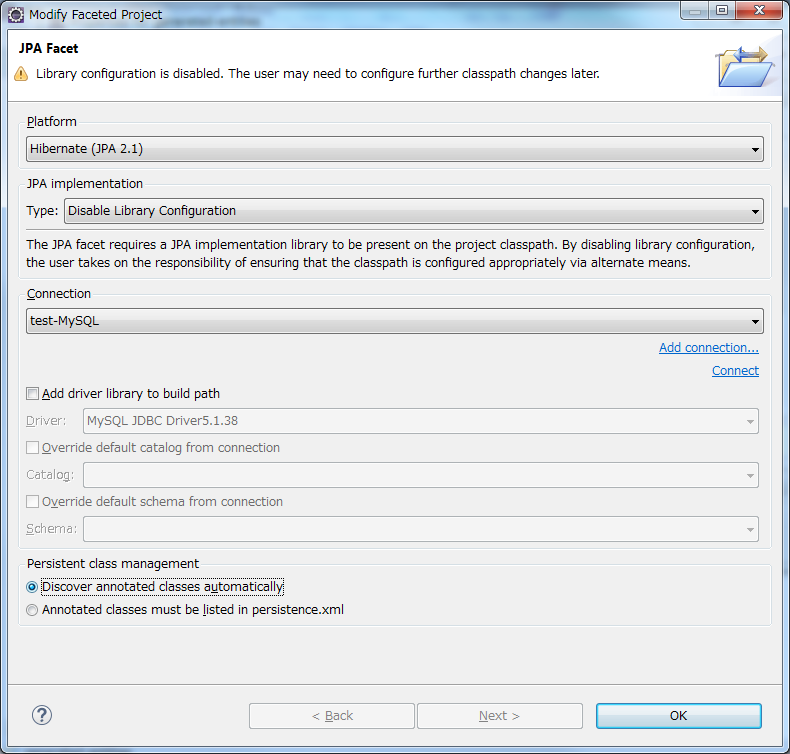Maximize the dialog window
790x754 pixels.
point(722,10)
